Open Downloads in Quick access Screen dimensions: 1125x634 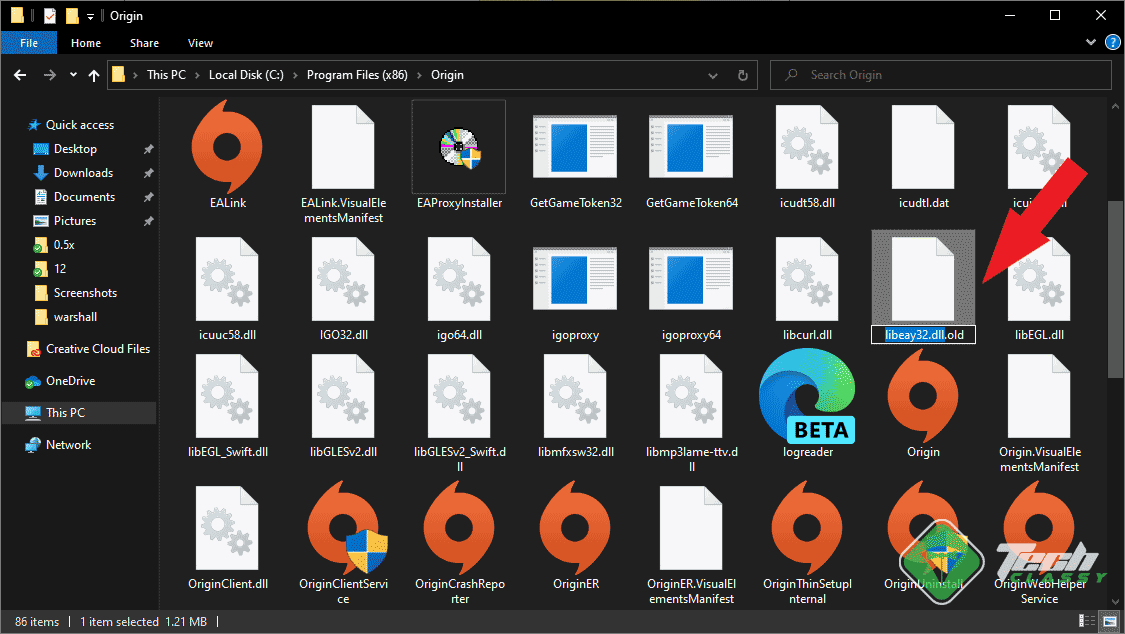pos(83,173)
